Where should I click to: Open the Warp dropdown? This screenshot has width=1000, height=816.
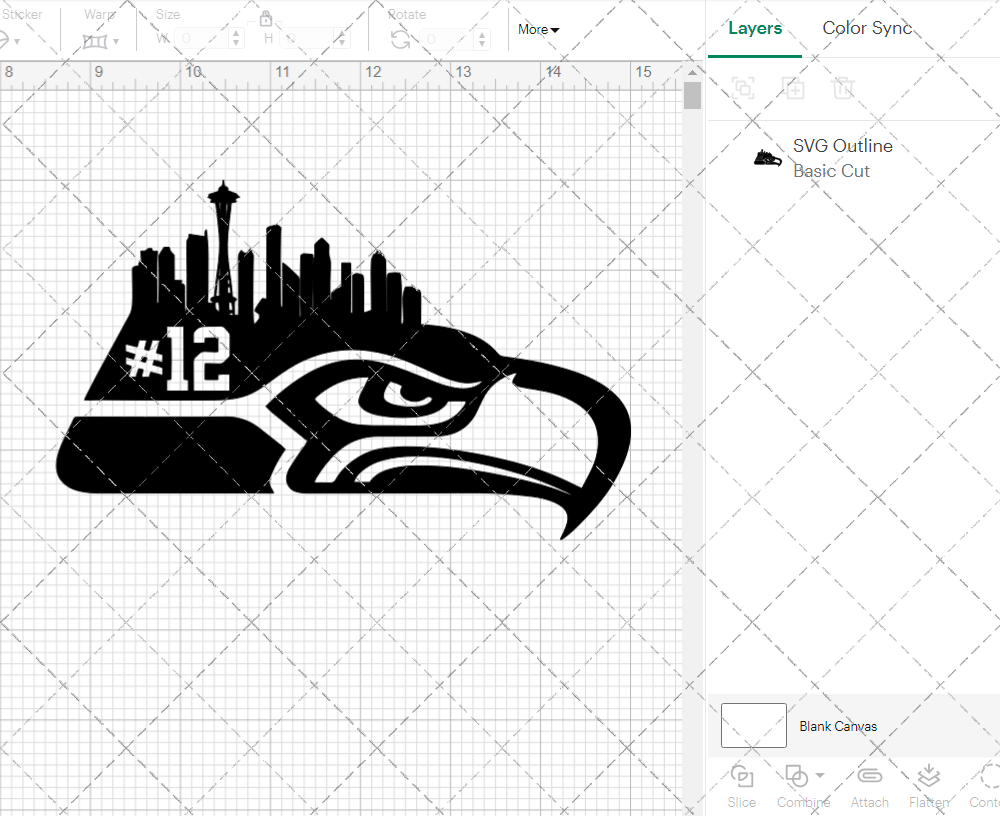[x=102, y=40]
